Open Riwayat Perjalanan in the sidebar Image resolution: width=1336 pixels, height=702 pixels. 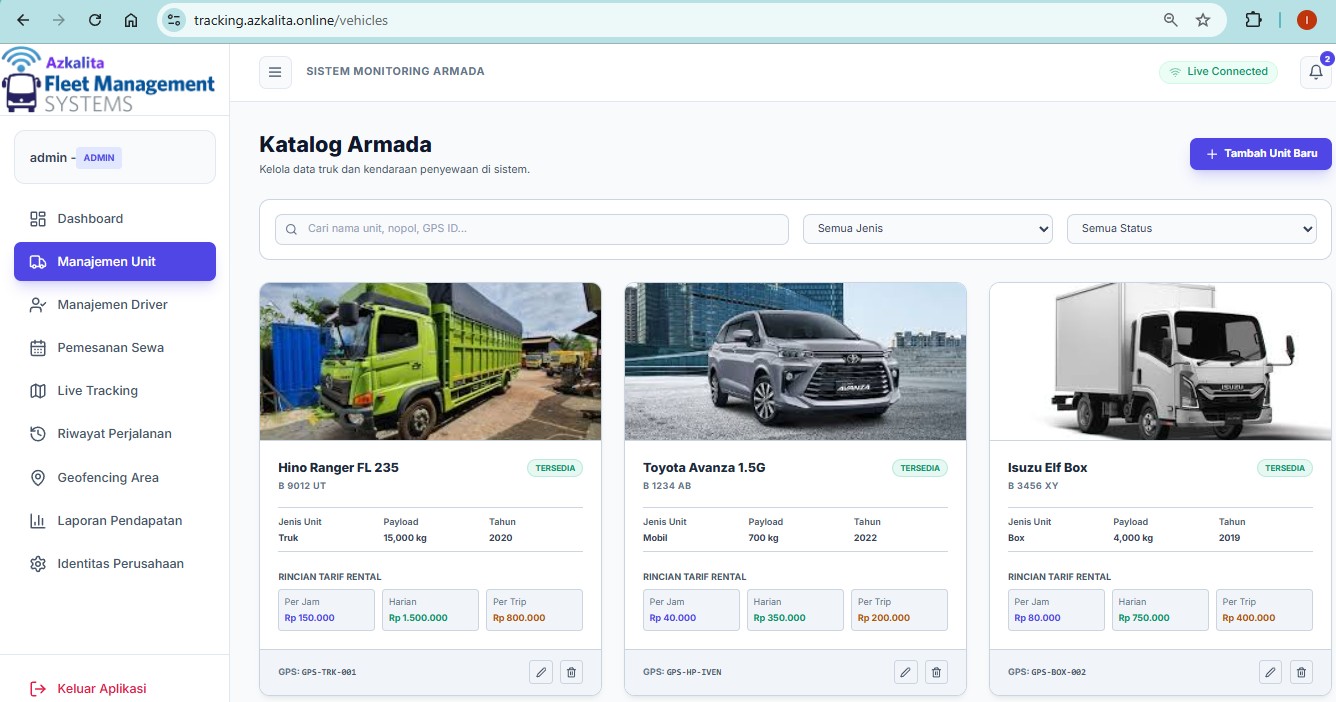pos(115,434)
